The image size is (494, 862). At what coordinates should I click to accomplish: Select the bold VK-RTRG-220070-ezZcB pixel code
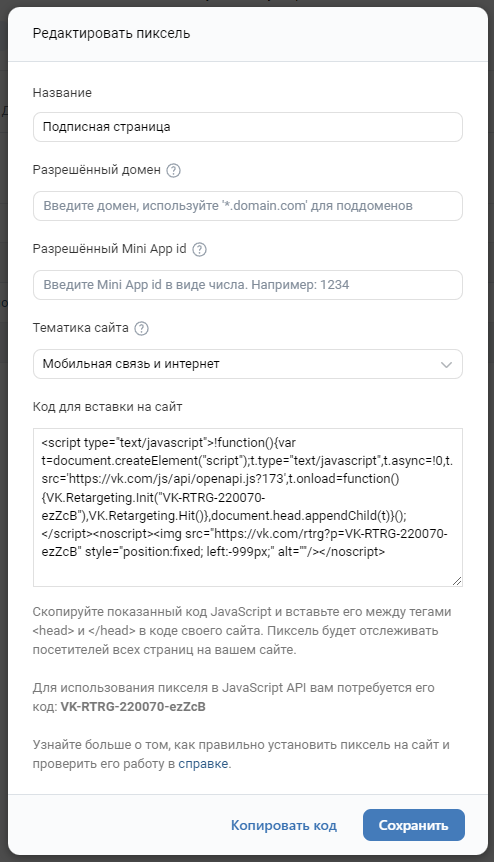pos(133,706)
